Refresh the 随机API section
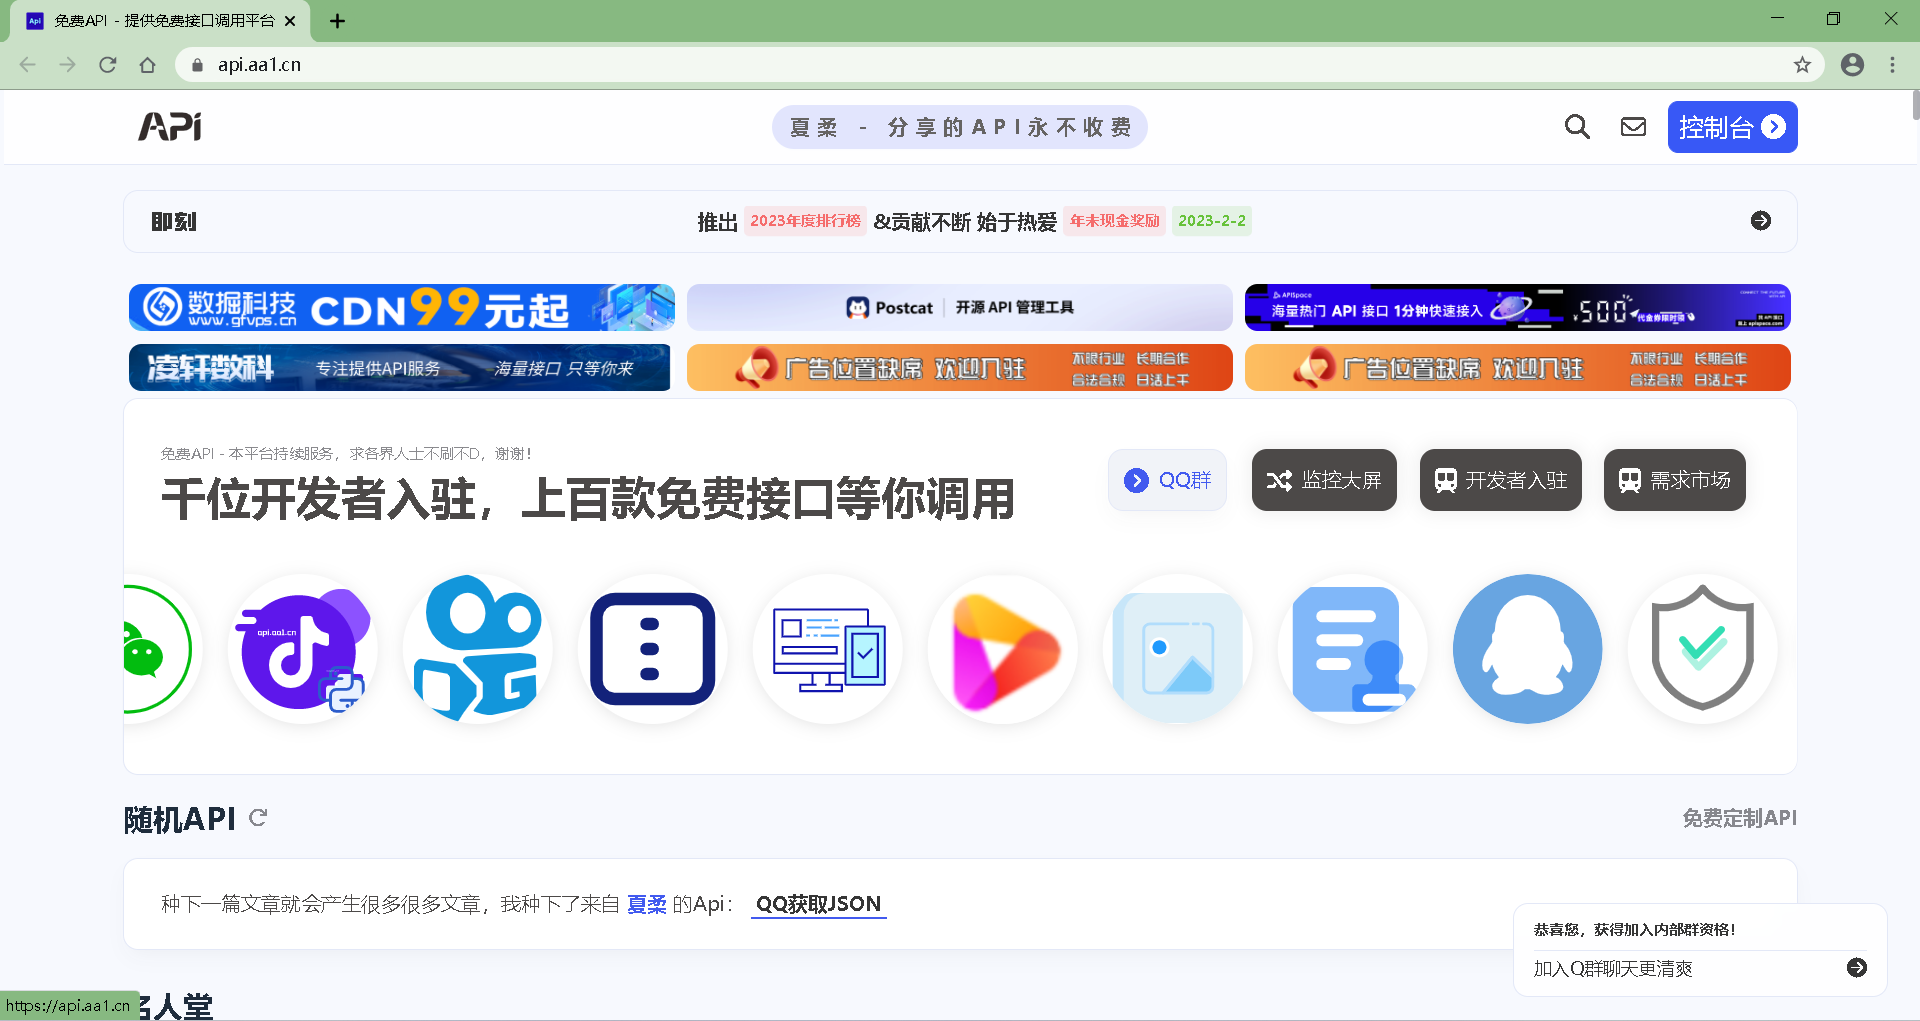Image resolution: width=1920 pixels, height=1021 pixels. tap(258, 818)
